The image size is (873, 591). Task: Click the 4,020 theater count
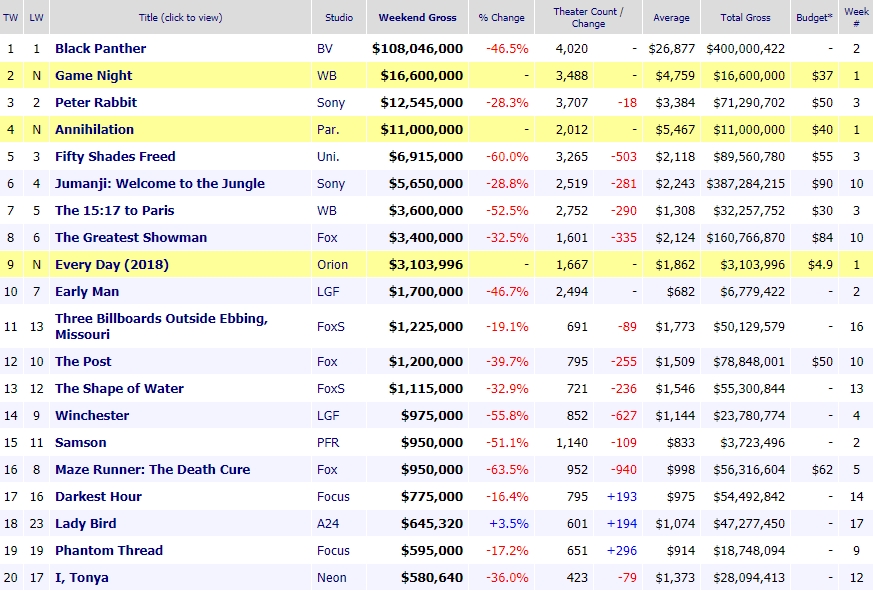(572, 48)
